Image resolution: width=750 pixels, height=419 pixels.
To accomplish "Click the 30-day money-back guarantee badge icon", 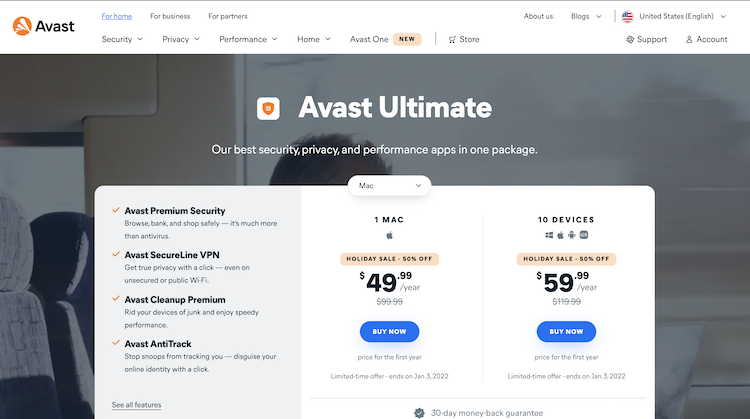I will [419, 412].
